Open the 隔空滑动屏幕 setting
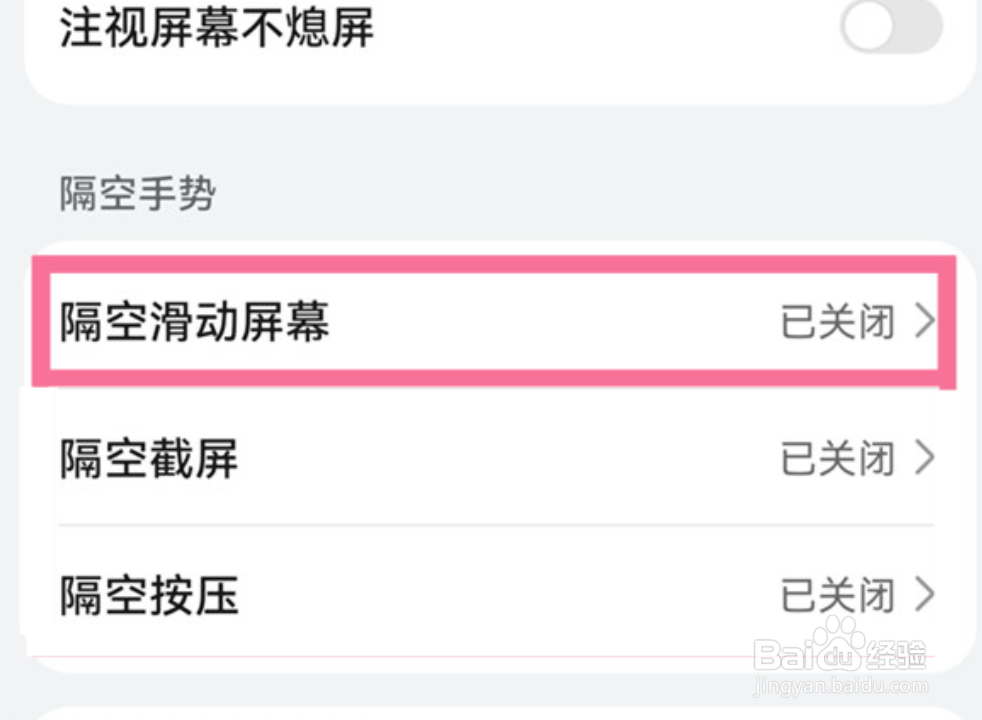 [195, 322]
